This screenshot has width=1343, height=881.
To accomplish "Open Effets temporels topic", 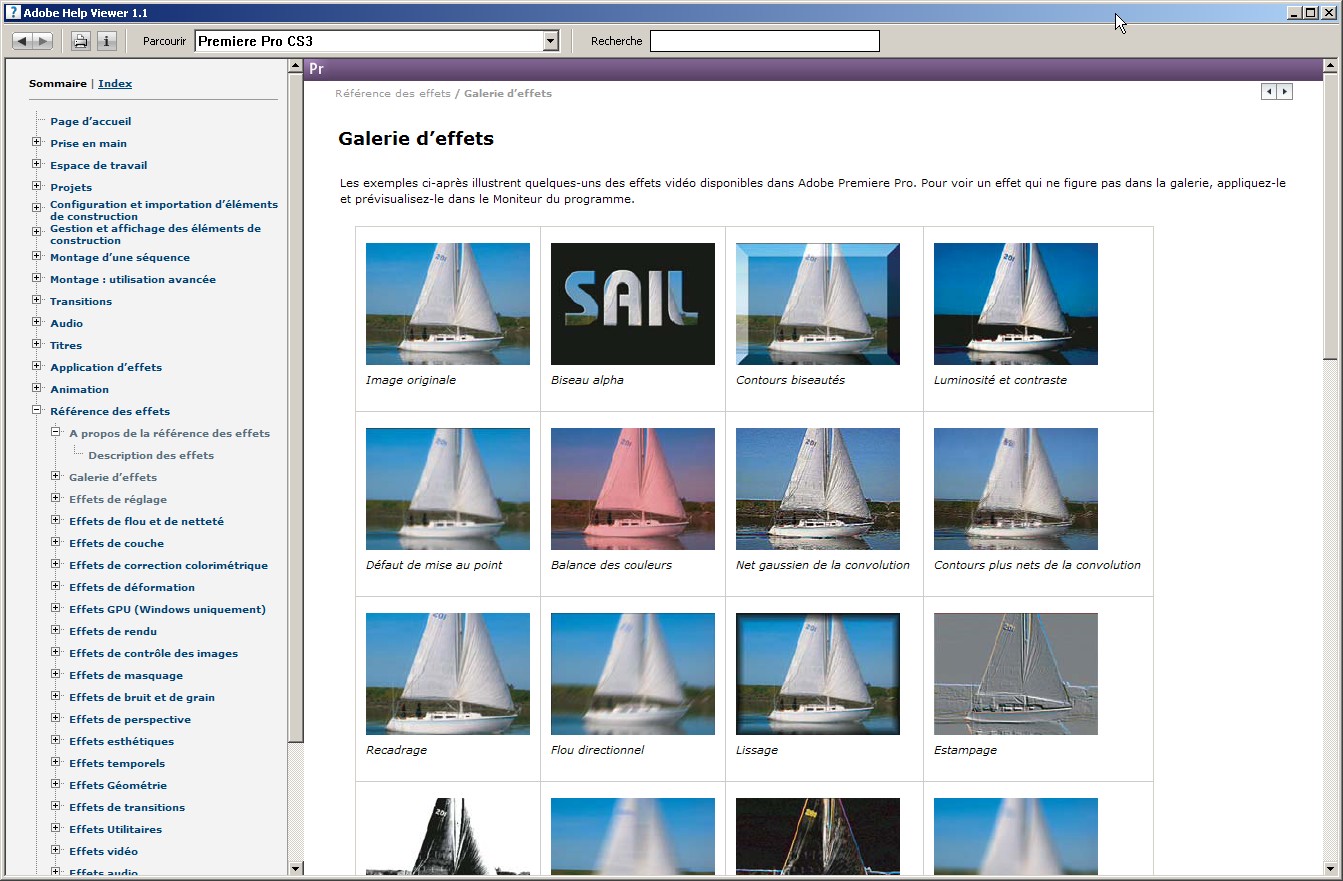I will [x=117, y=764].
